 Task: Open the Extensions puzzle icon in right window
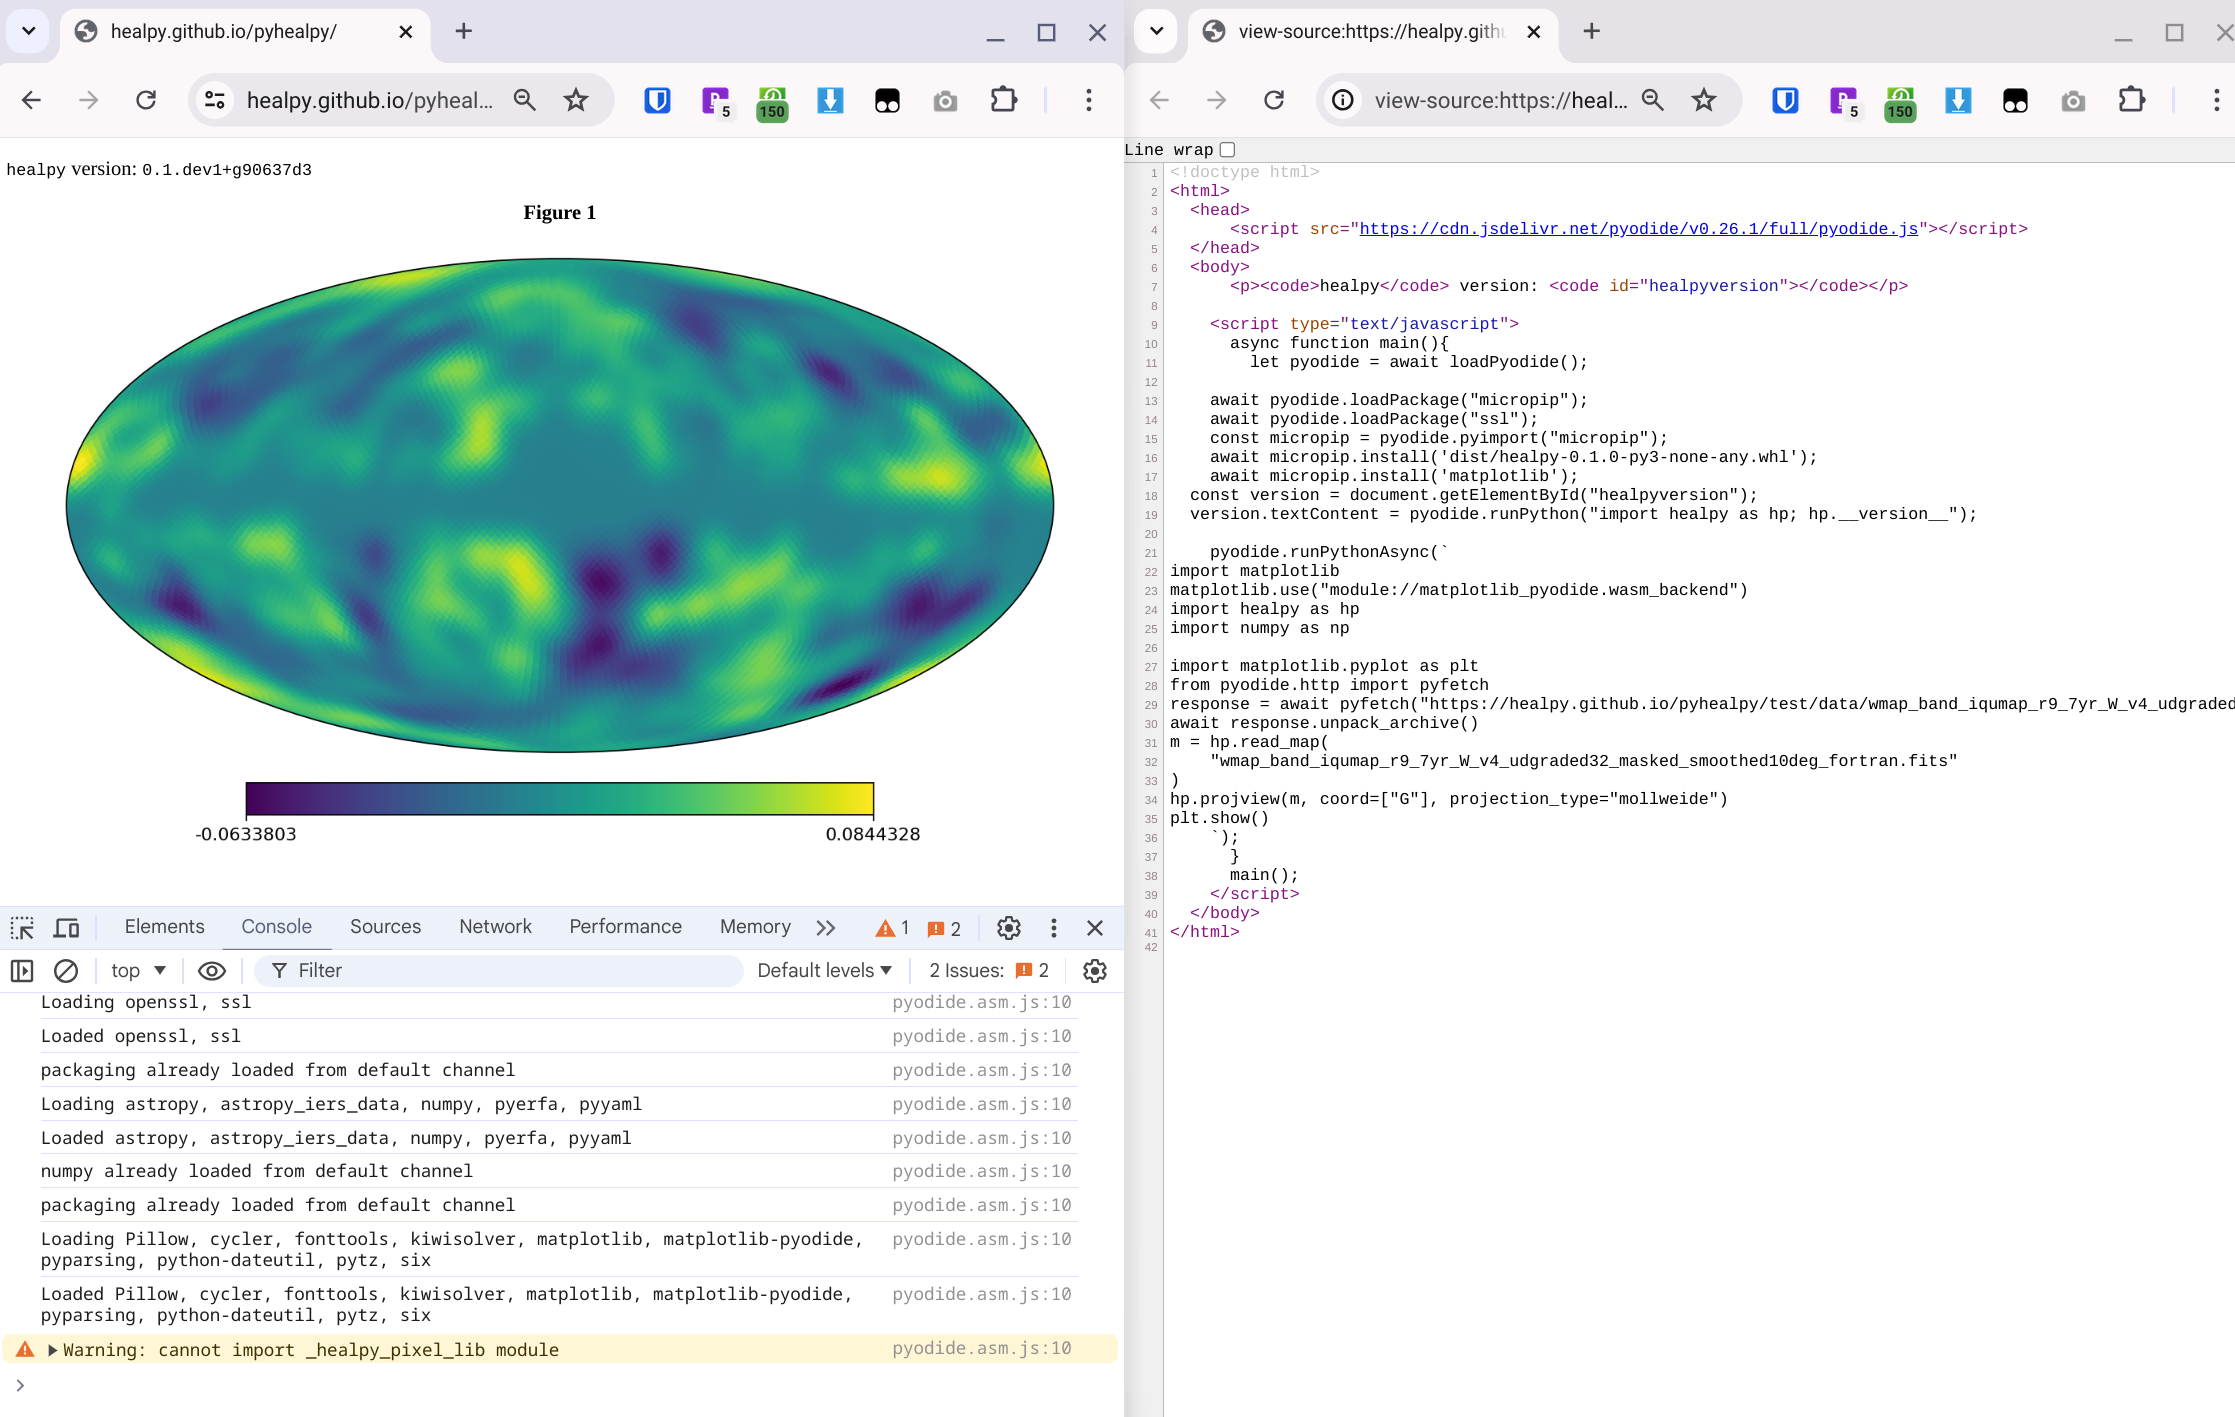coord(2131,100)
